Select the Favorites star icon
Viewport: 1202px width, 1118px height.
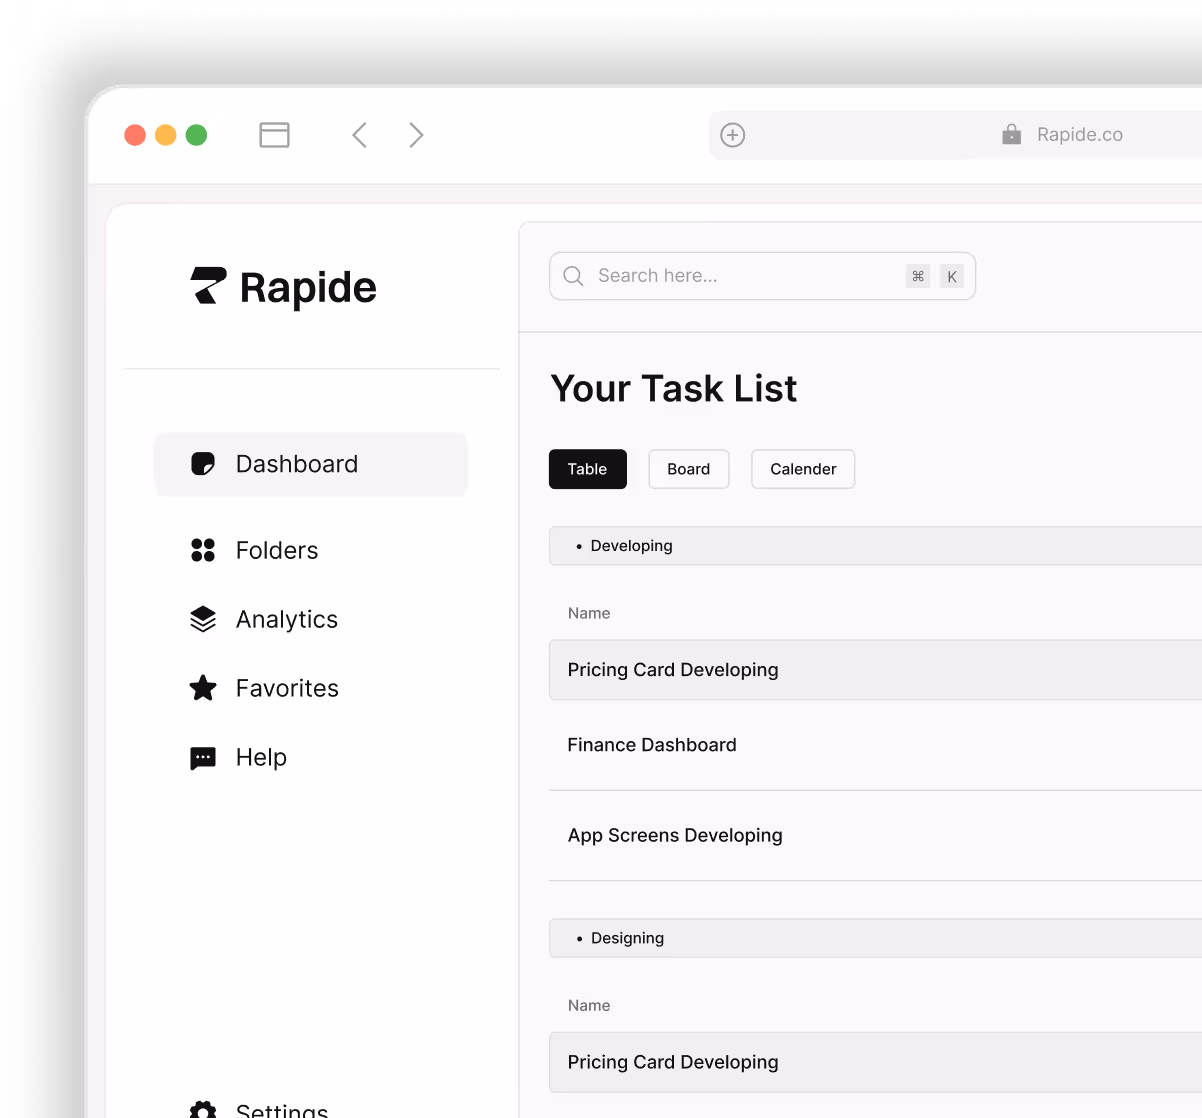pyautogui.click(x=202, y=688)
